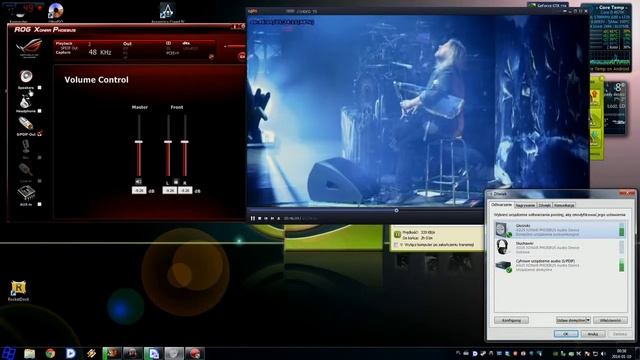Click the Master dB value field

coord(139,191)
